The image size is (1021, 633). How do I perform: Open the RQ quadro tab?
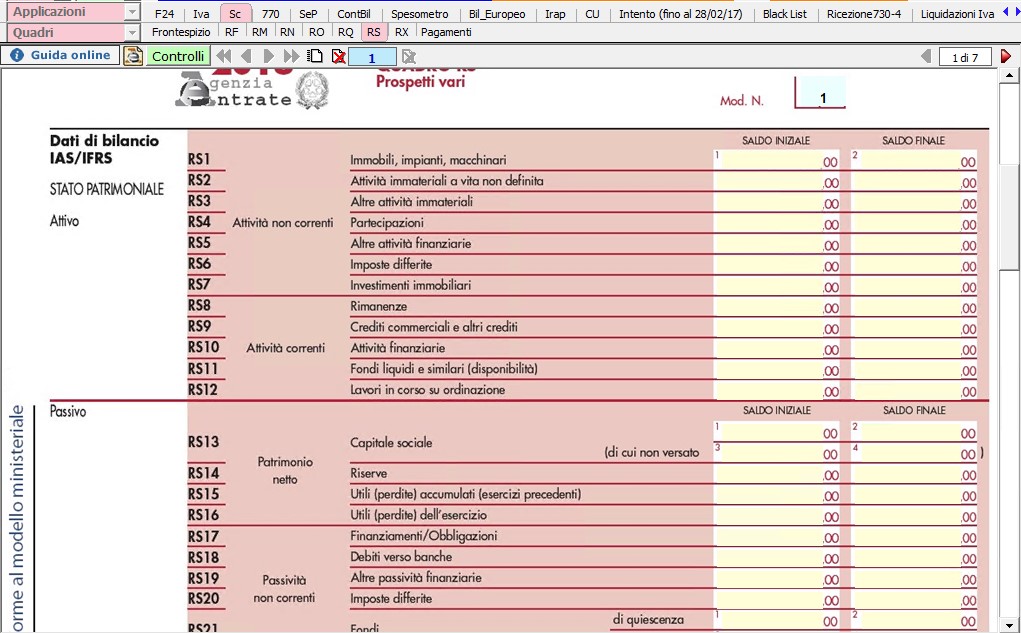point(346,32)
